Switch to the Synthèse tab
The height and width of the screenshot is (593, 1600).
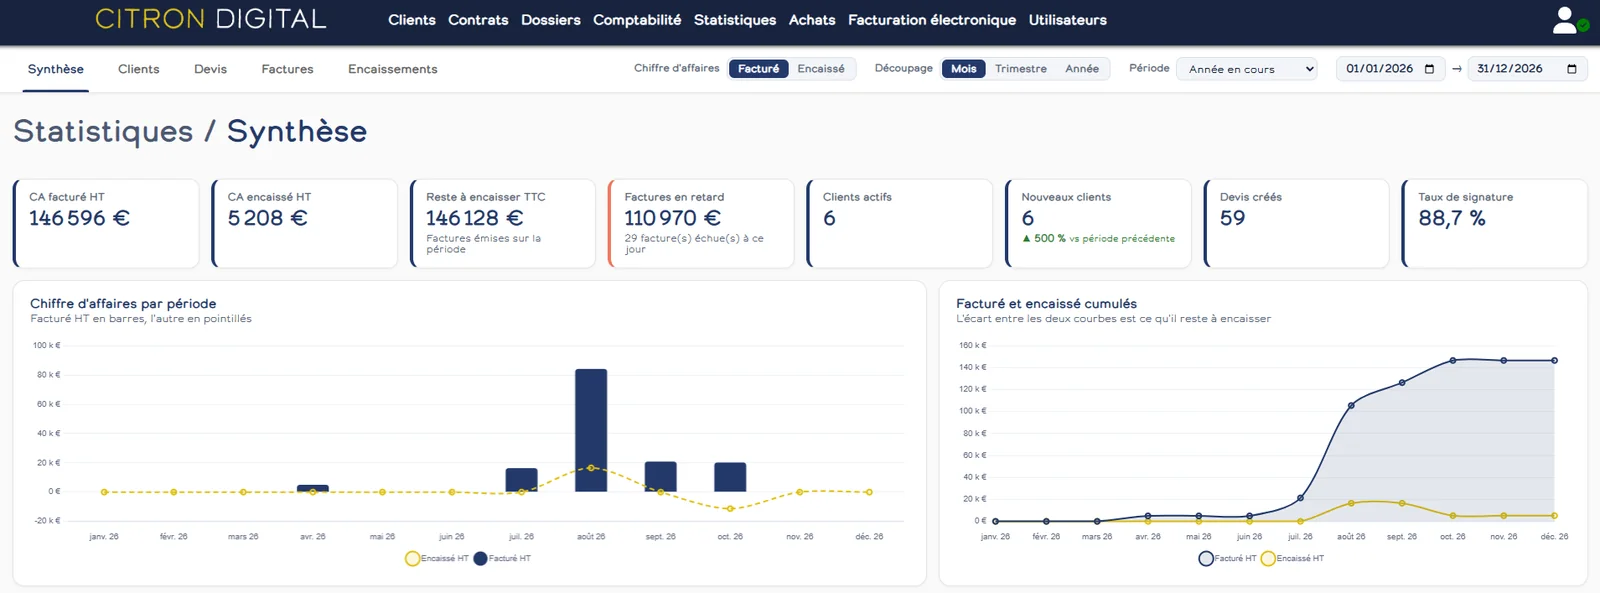(x=56, y=69)
